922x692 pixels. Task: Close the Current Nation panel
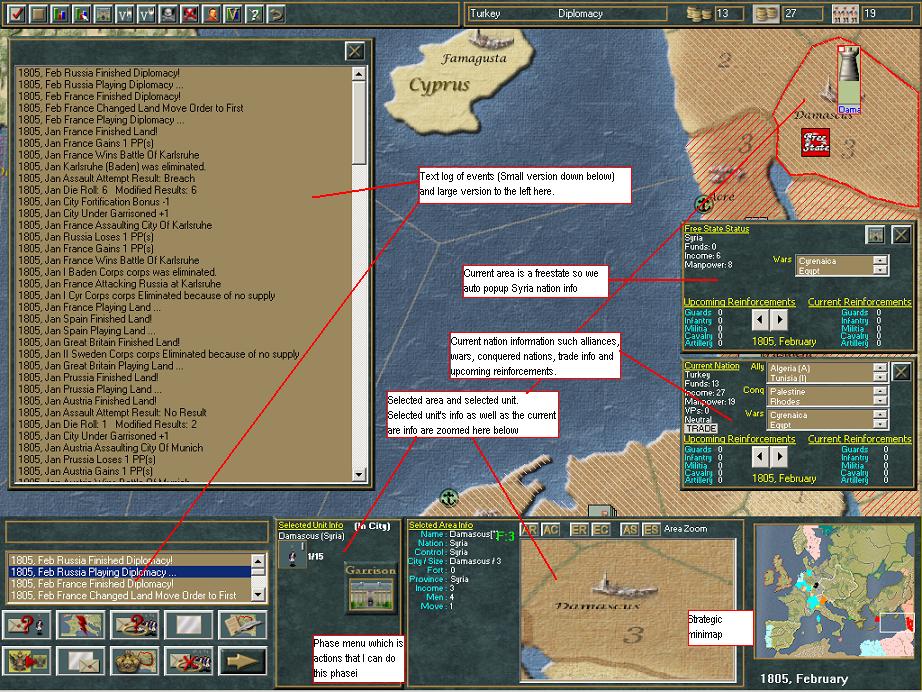pos(901,372)
